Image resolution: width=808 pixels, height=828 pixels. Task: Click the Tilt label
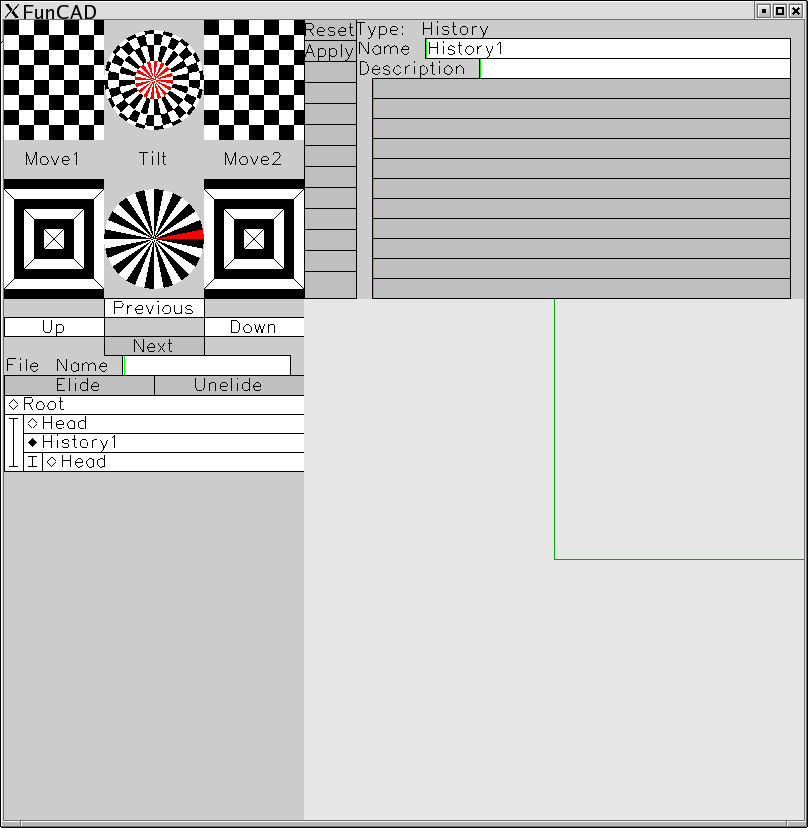click(153, 159)
